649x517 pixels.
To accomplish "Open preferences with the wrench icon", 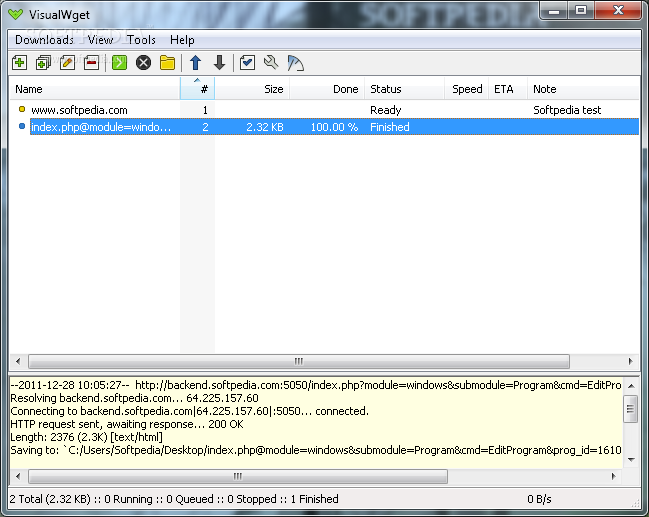I will (271, 63).
